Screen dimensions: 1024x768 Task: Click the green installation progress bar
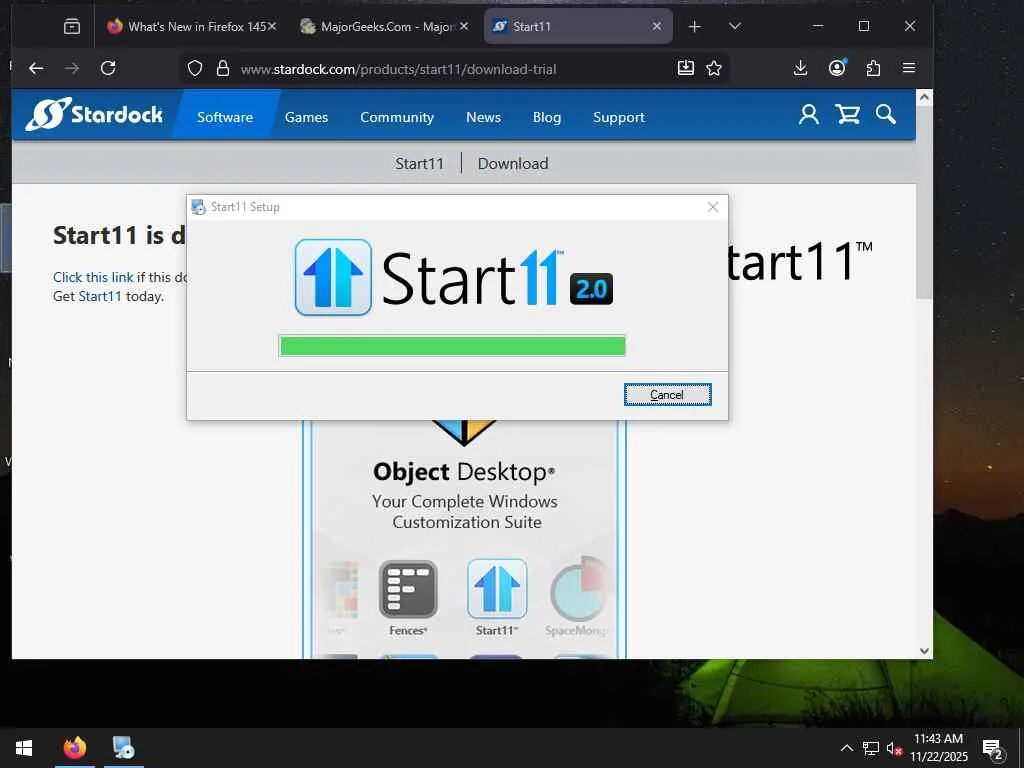pos(452,345)
